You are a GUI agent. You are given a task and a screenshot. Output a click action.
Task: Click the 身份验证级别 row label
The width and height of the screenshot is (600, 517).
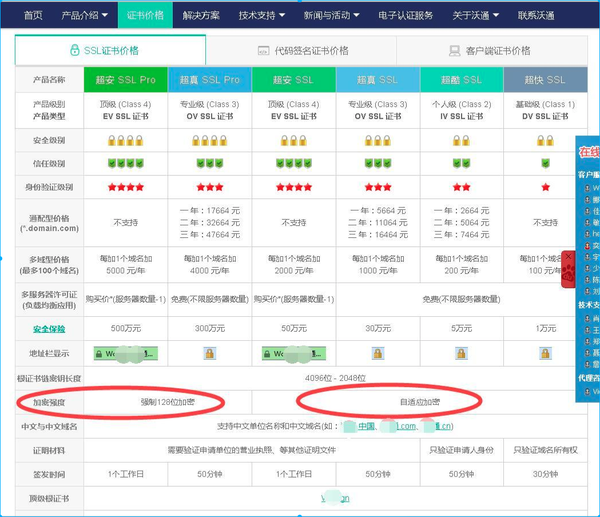pos(49,187)
